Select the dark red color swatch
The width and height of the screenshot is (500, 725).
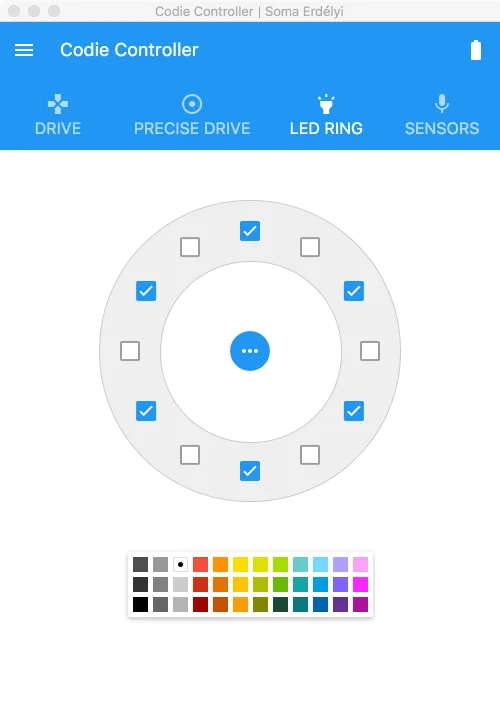click(200, 604)
